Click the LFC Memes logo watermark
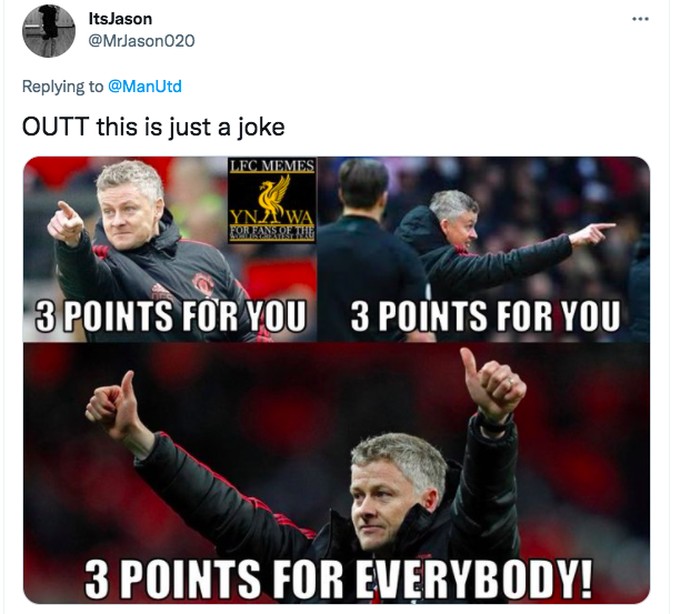The width and height of the screenshot is (700, 614). [271, 200]
